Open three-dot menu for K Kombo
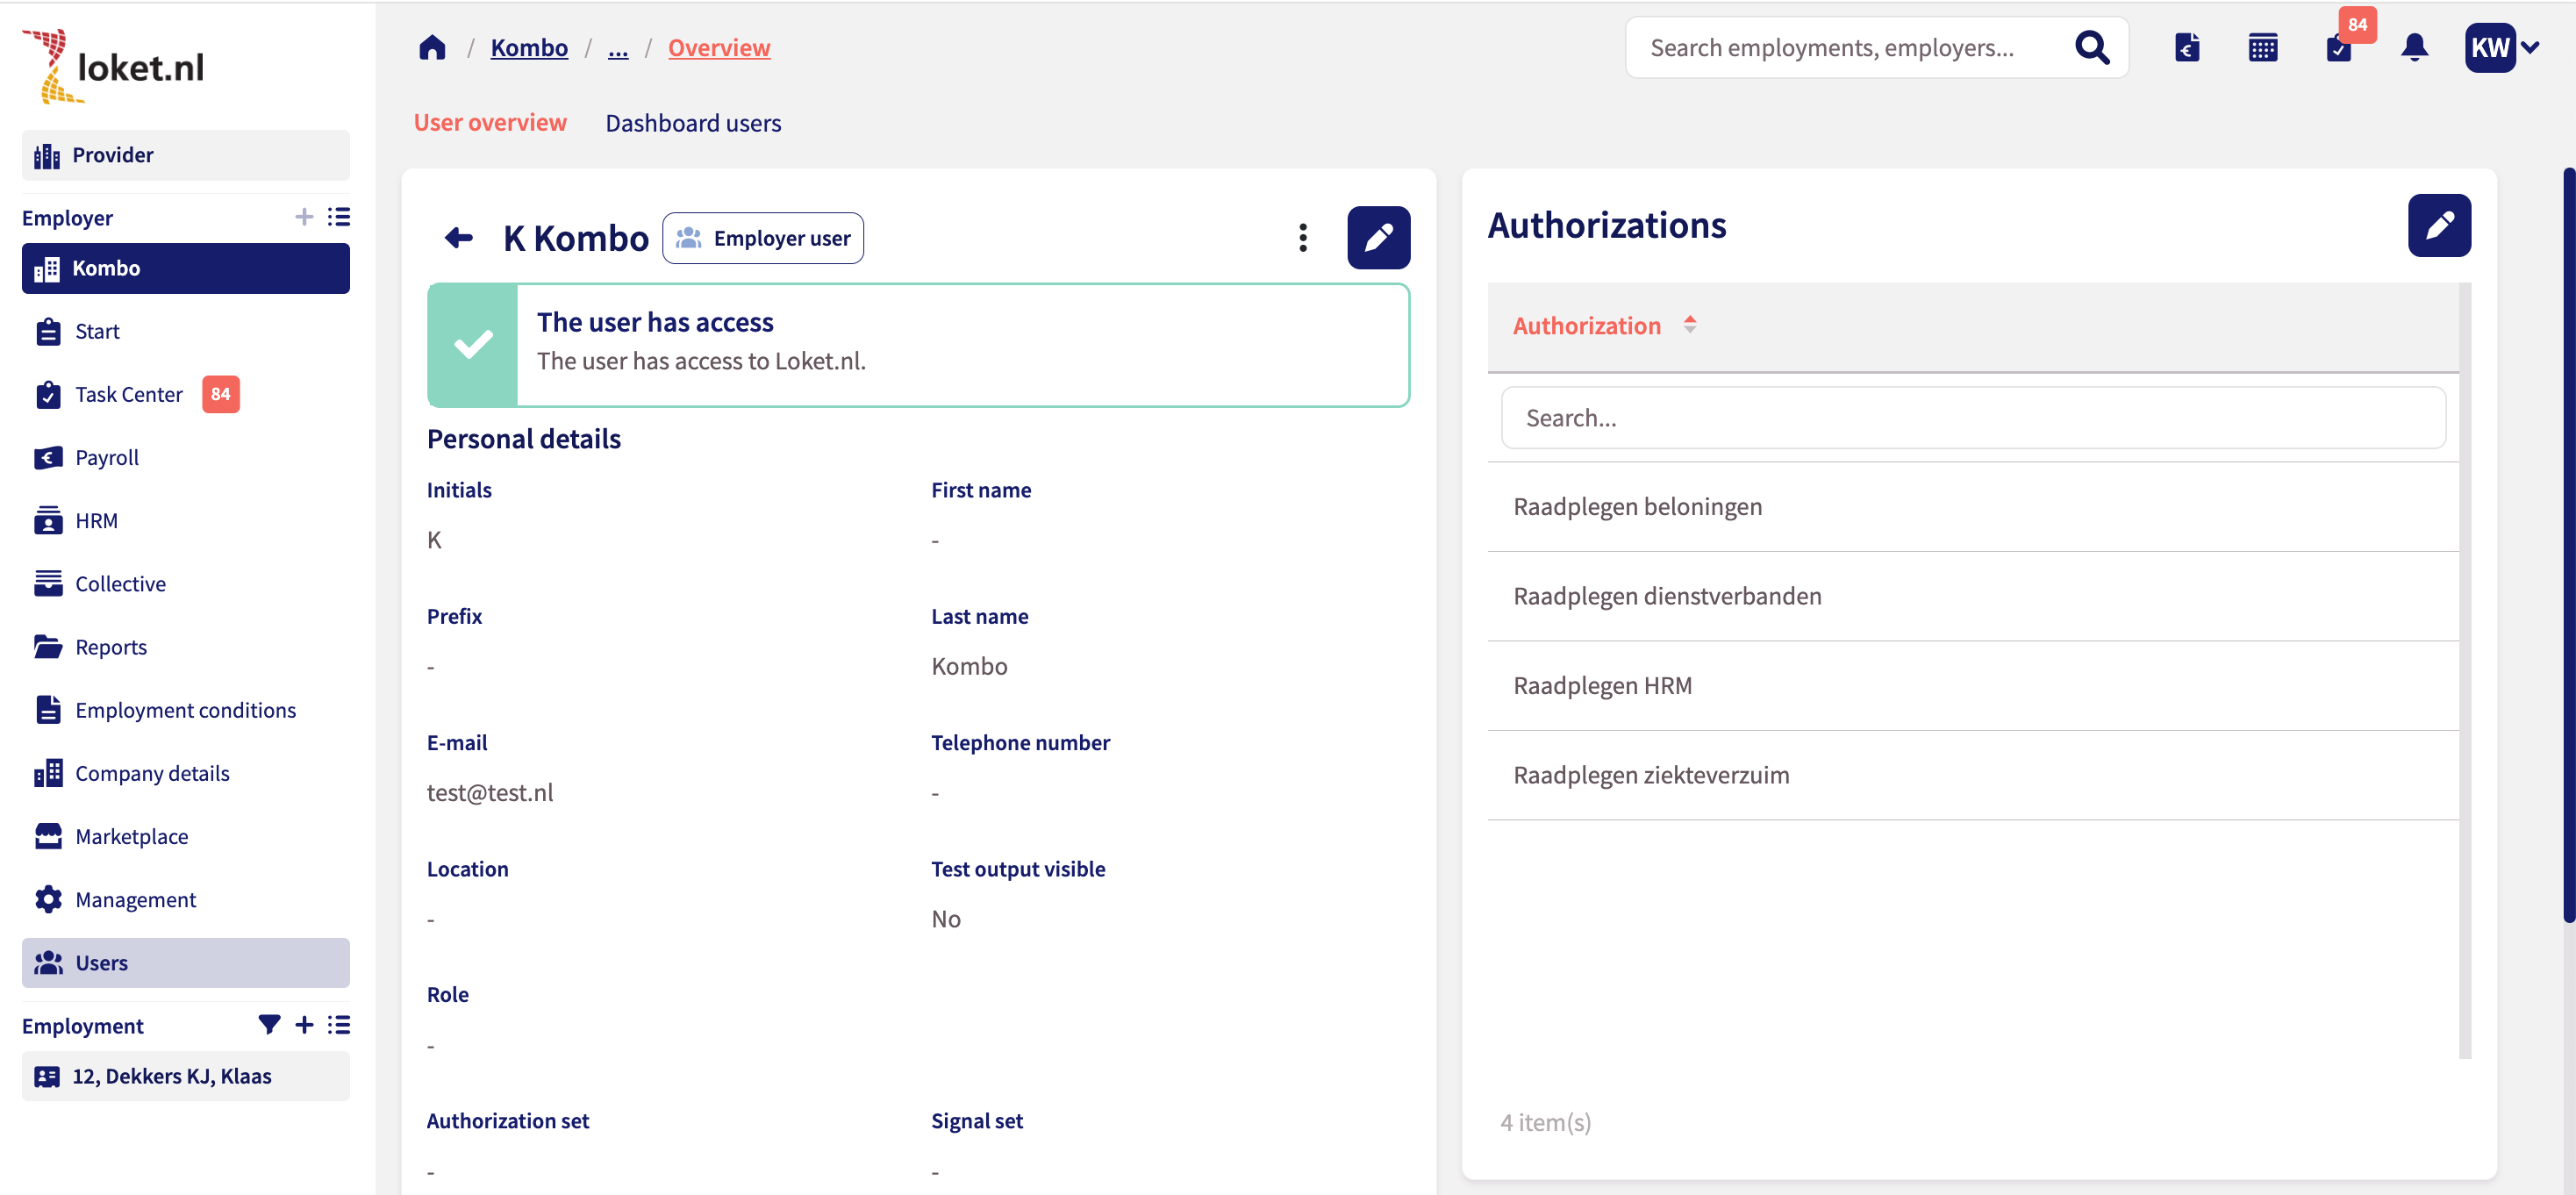Image resolution: width=2576 pixels, height=1195 pixels. (1302, 238)
